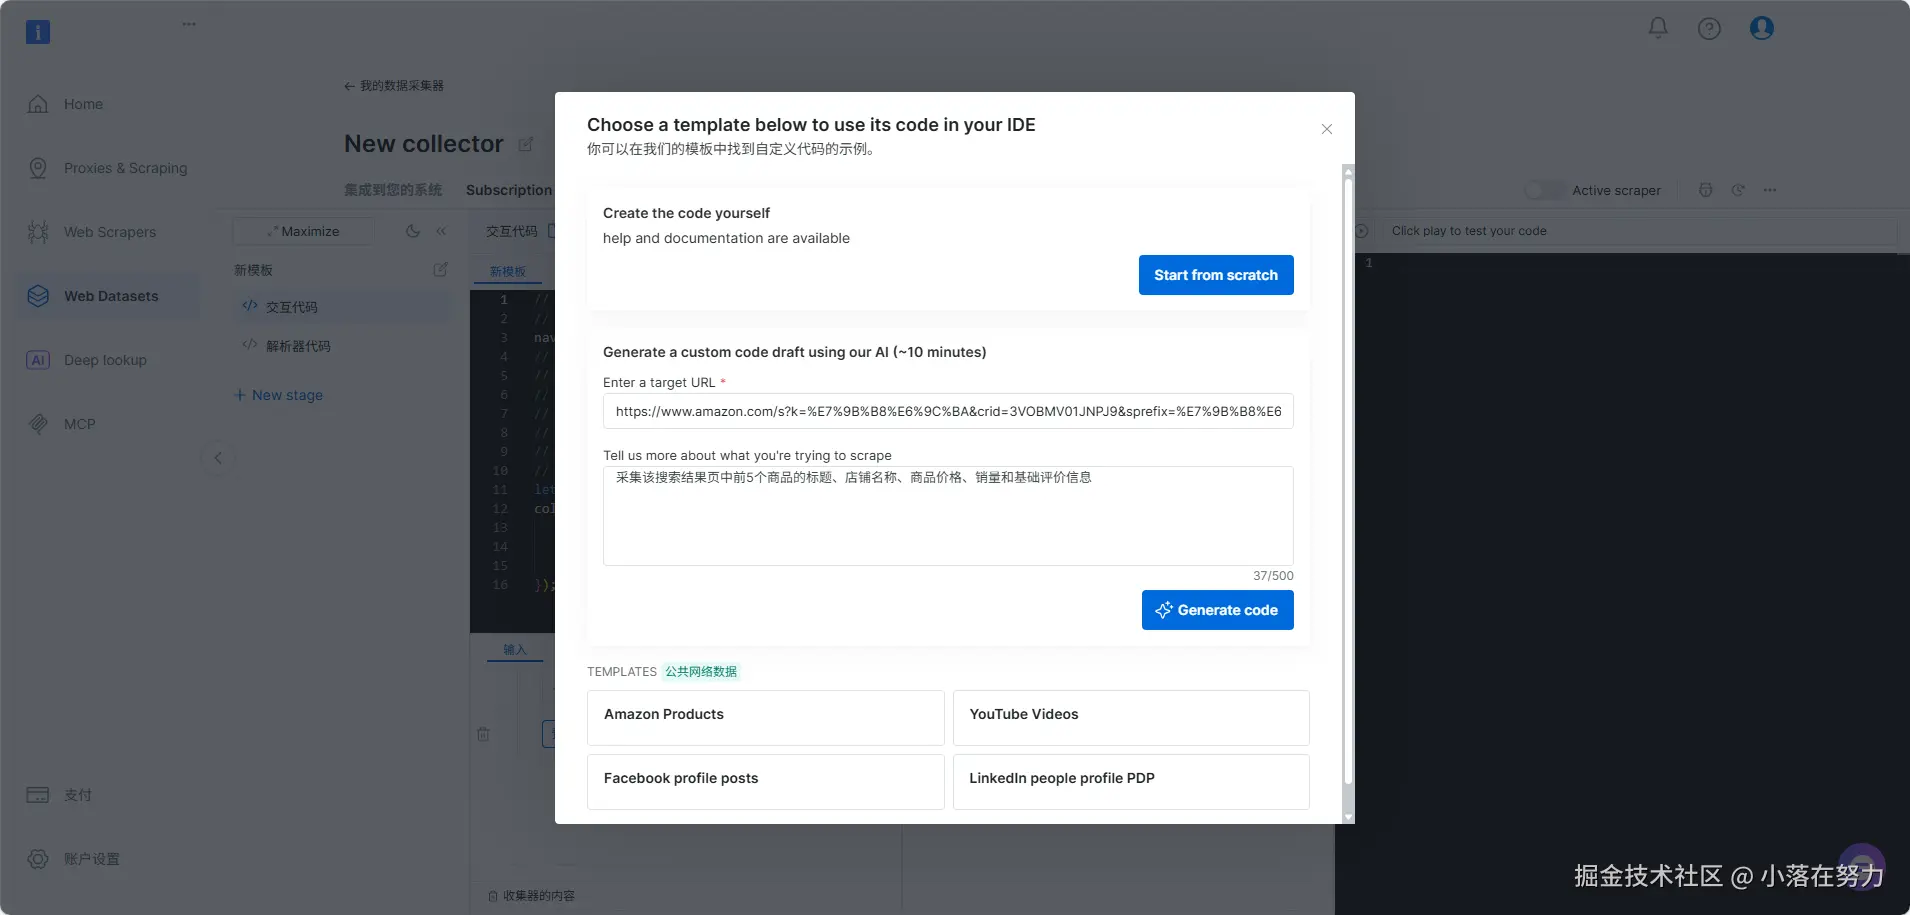
Task: Click 'Click play to test your code' field
Action: (1638, 231)
